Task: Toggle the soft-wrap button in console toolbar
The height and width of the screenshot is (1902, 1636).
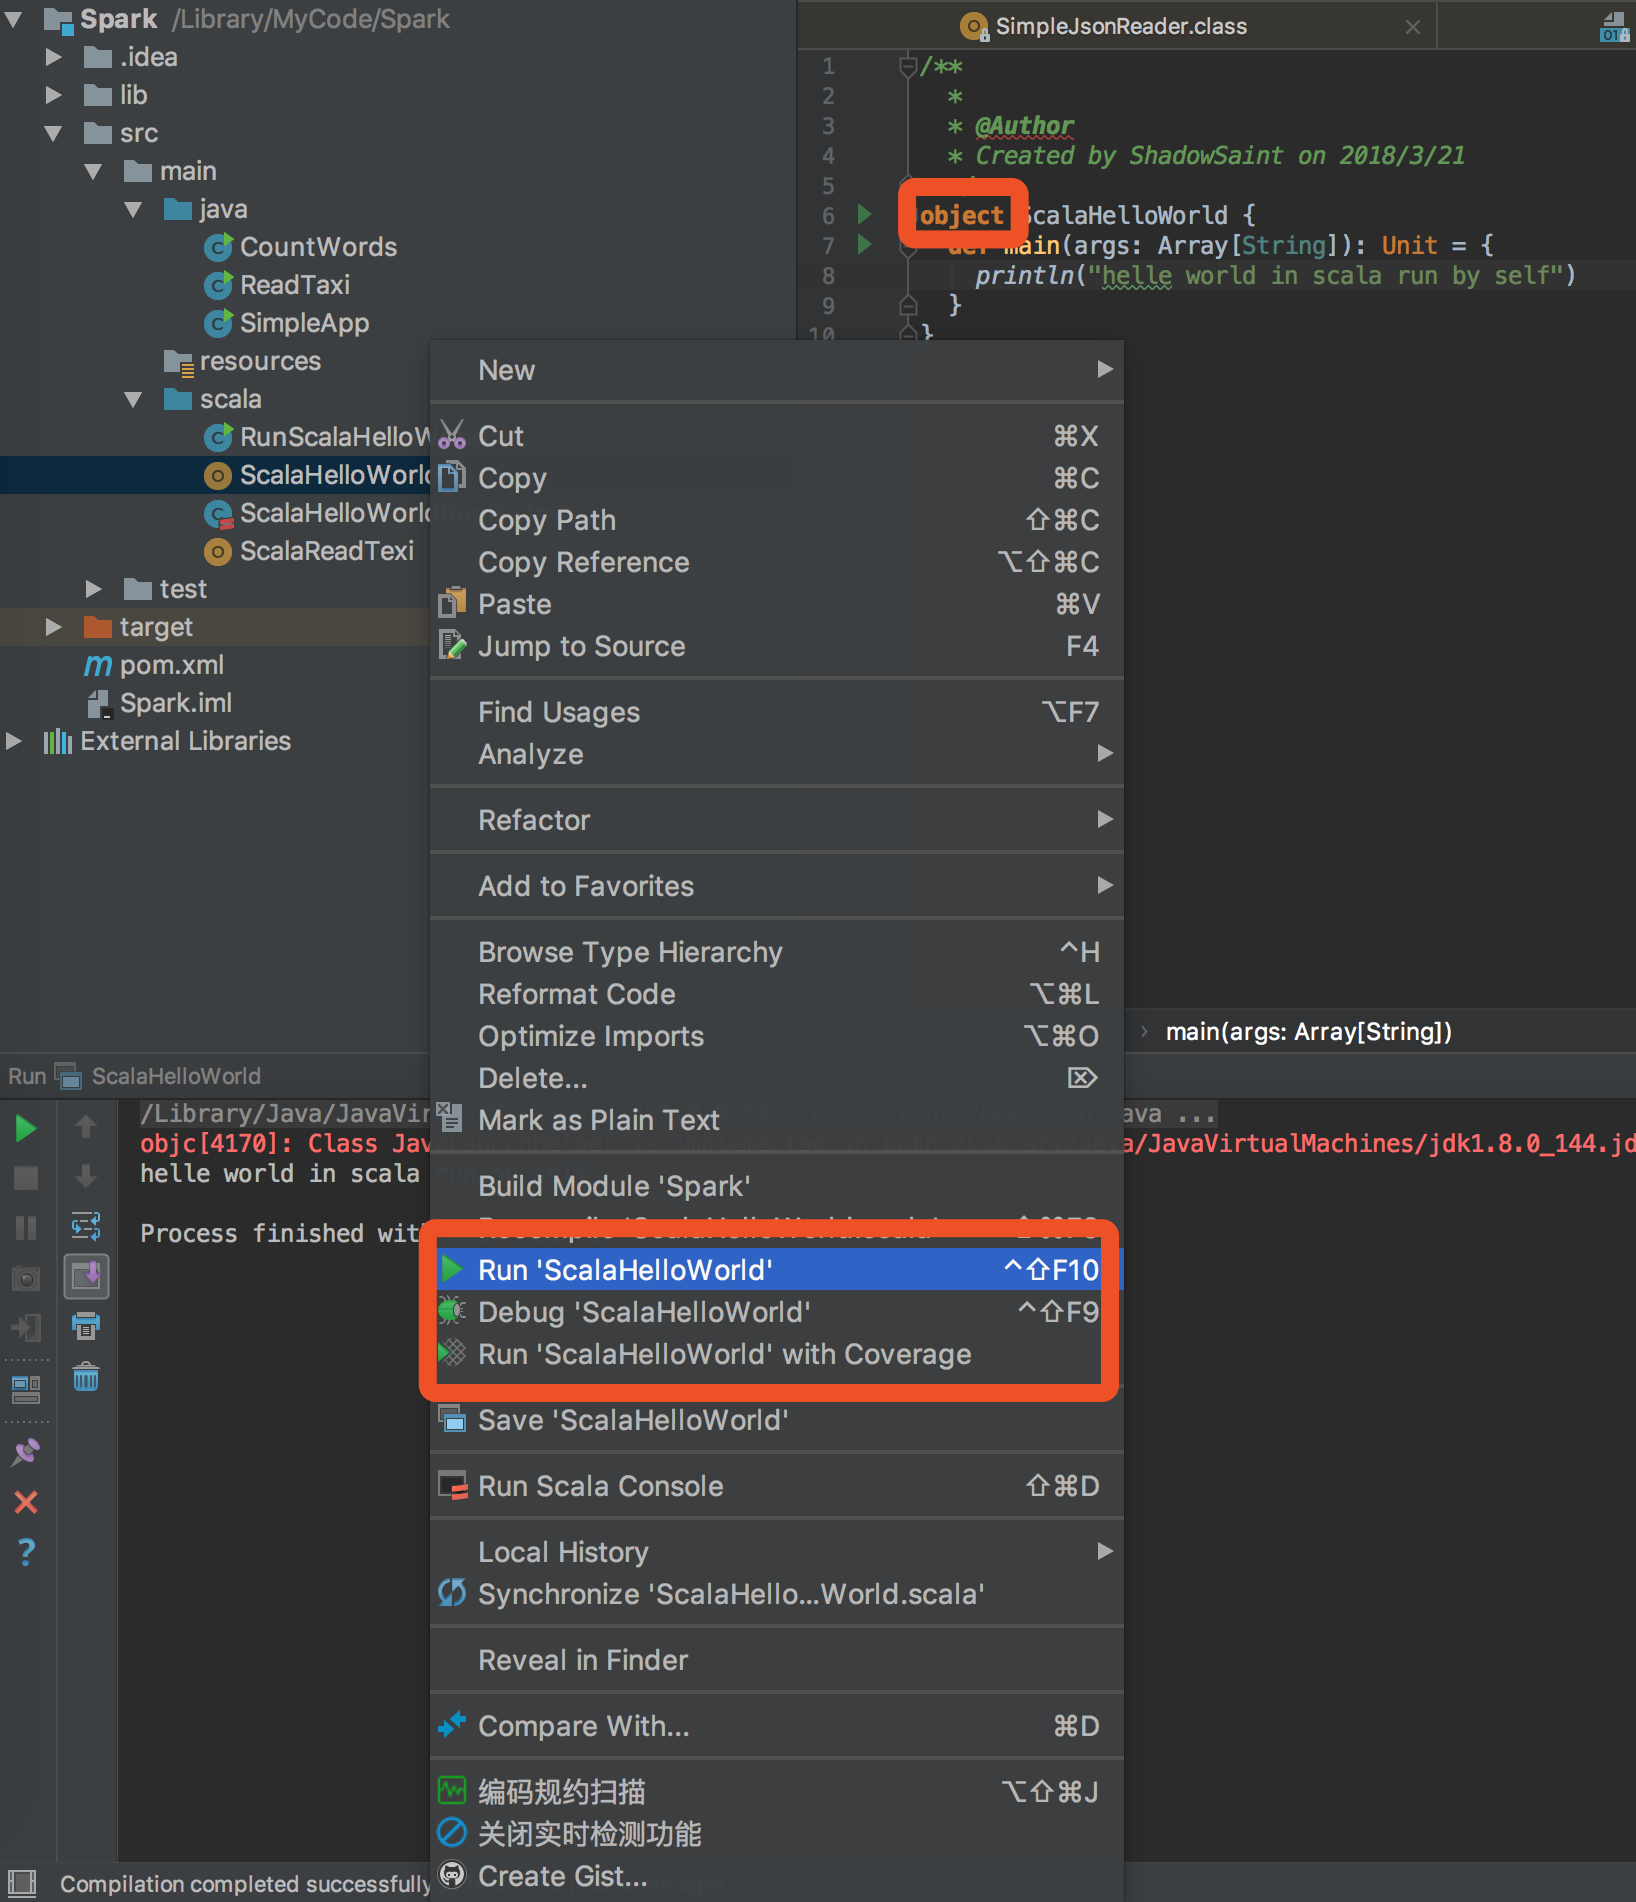Action: 86,1226
